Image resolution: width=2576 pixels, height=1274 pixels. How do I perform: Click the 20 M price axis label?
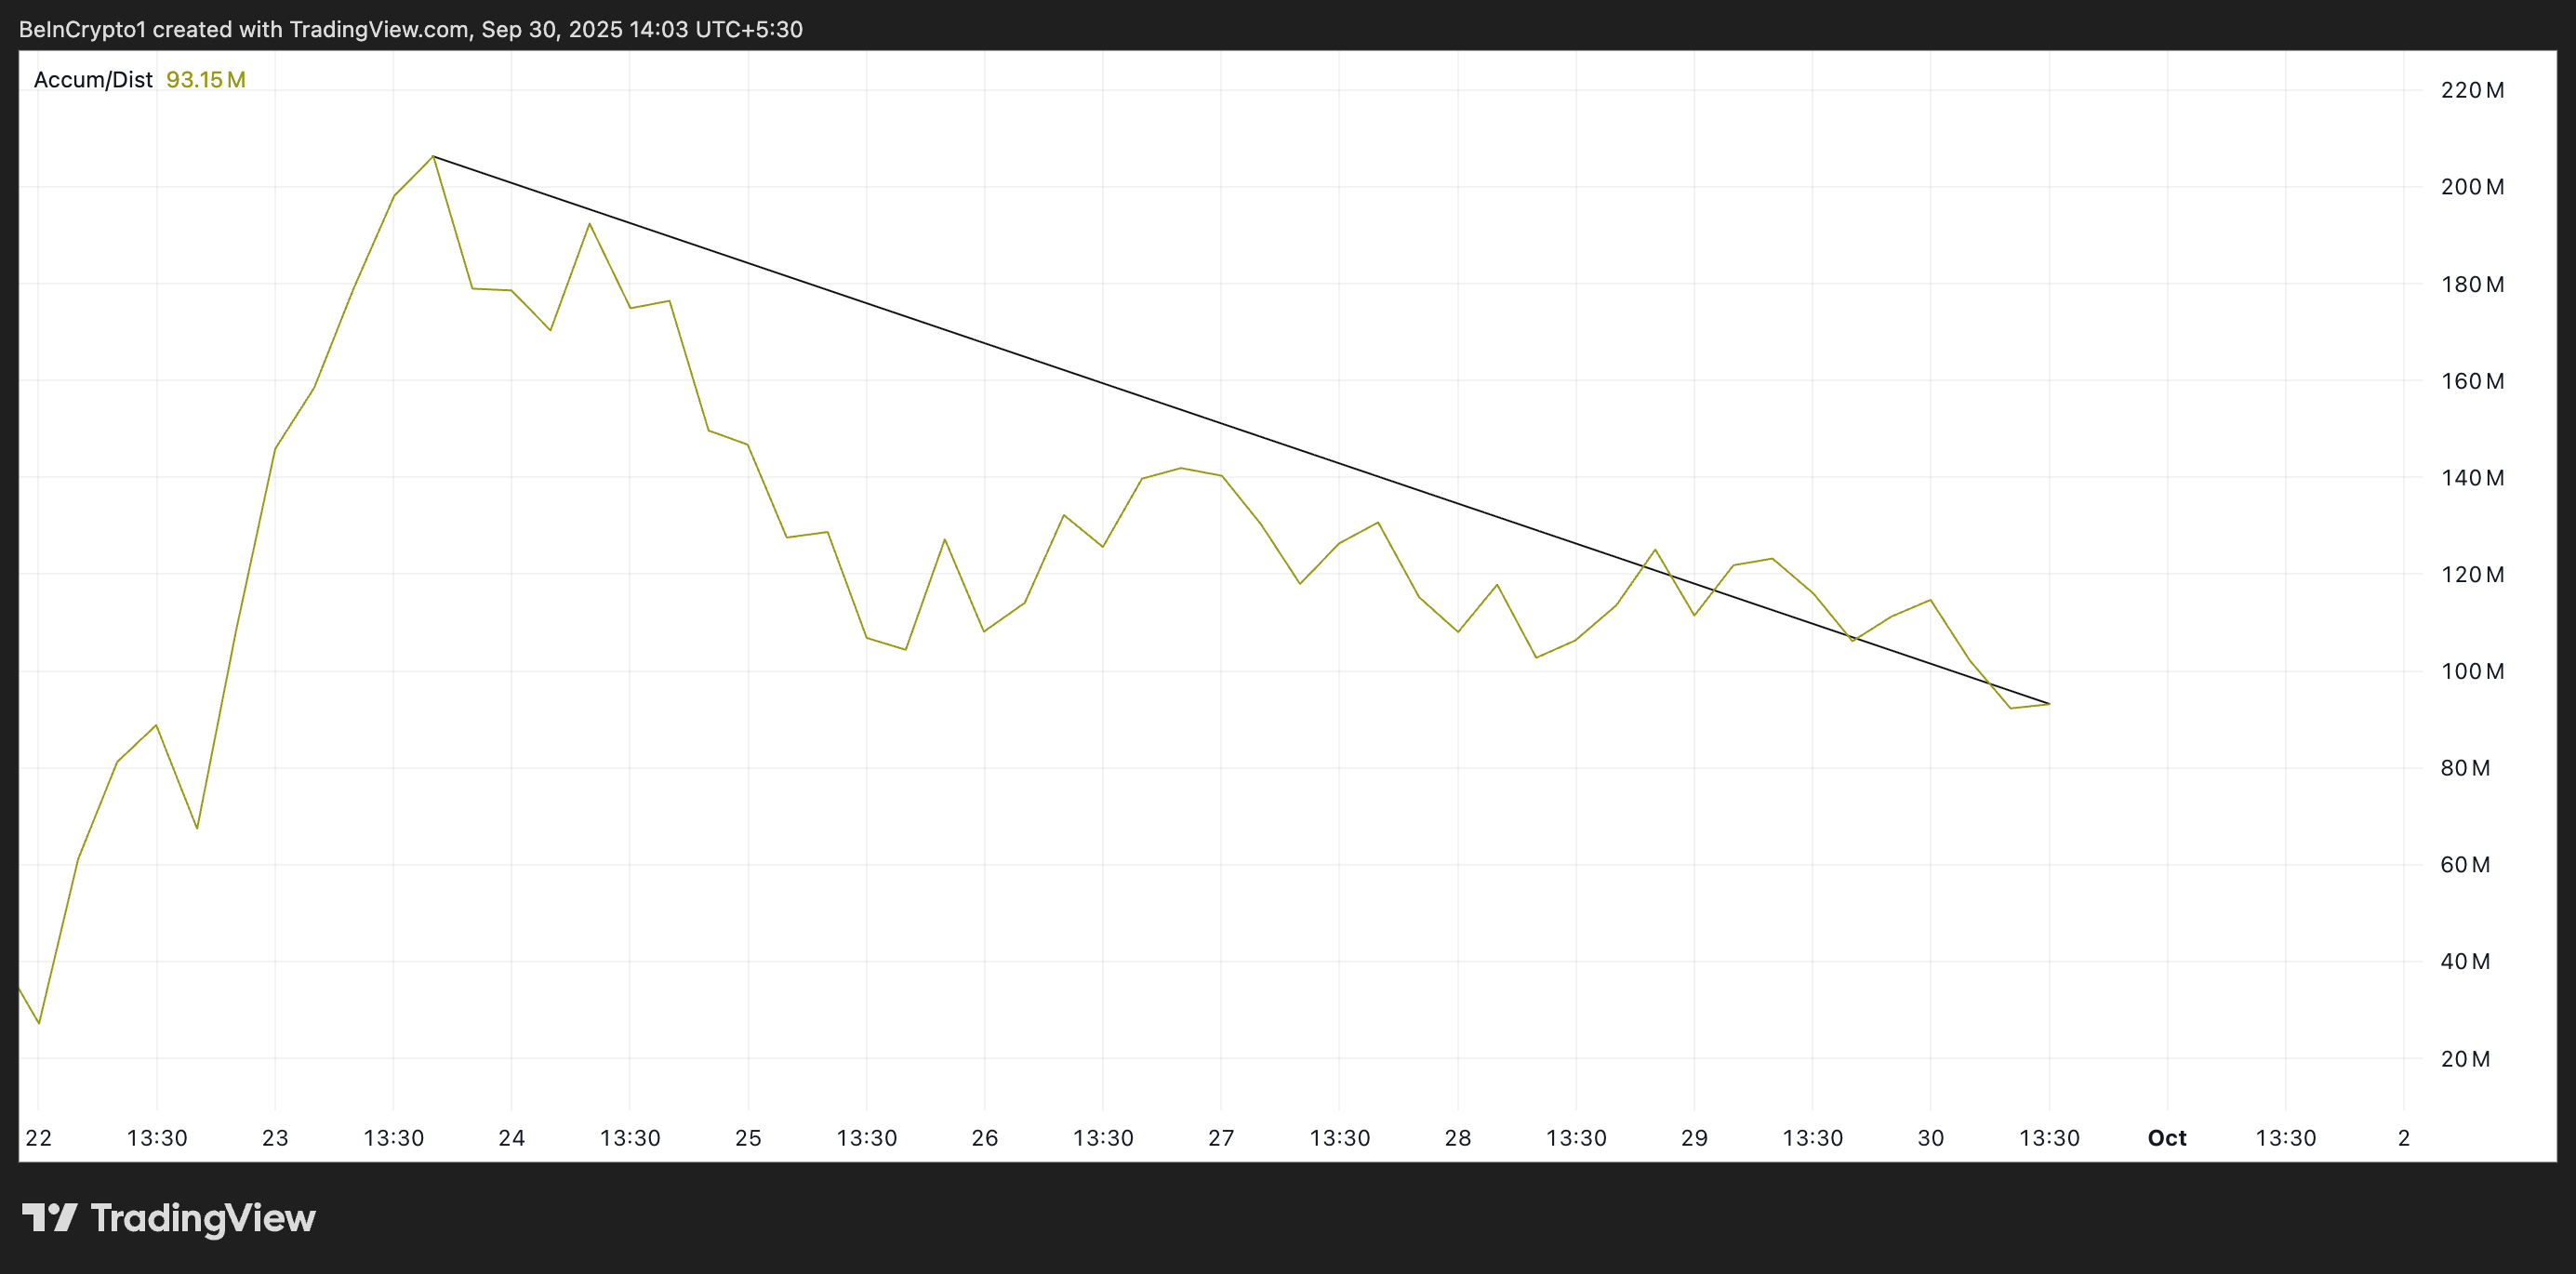point(2465,1059)
